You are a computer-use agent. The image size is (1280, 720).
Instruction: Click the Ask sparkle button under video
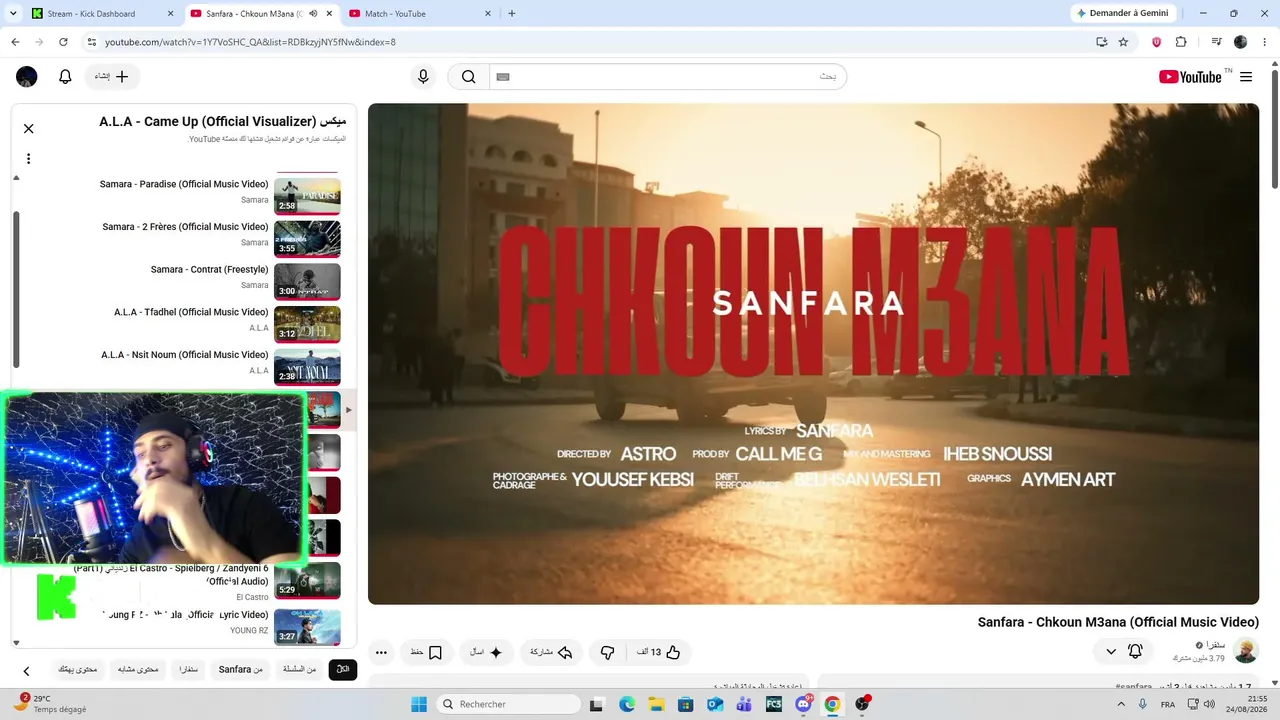point(486,652)
